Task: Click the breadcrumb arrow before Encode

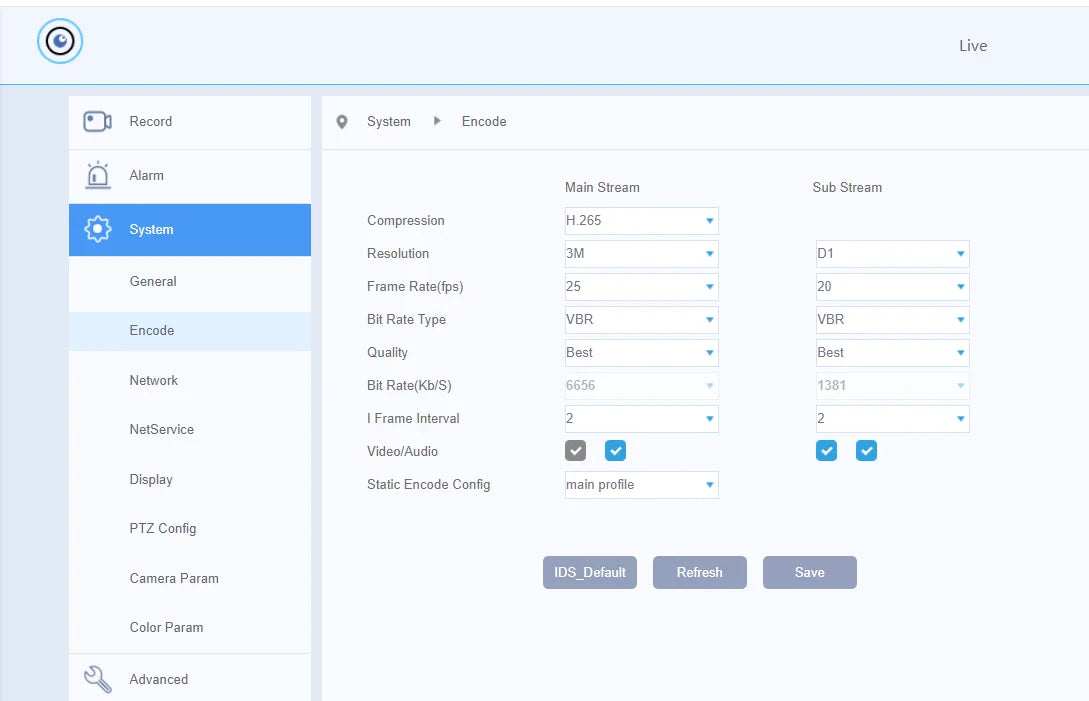Action: (x=437, y=121)
